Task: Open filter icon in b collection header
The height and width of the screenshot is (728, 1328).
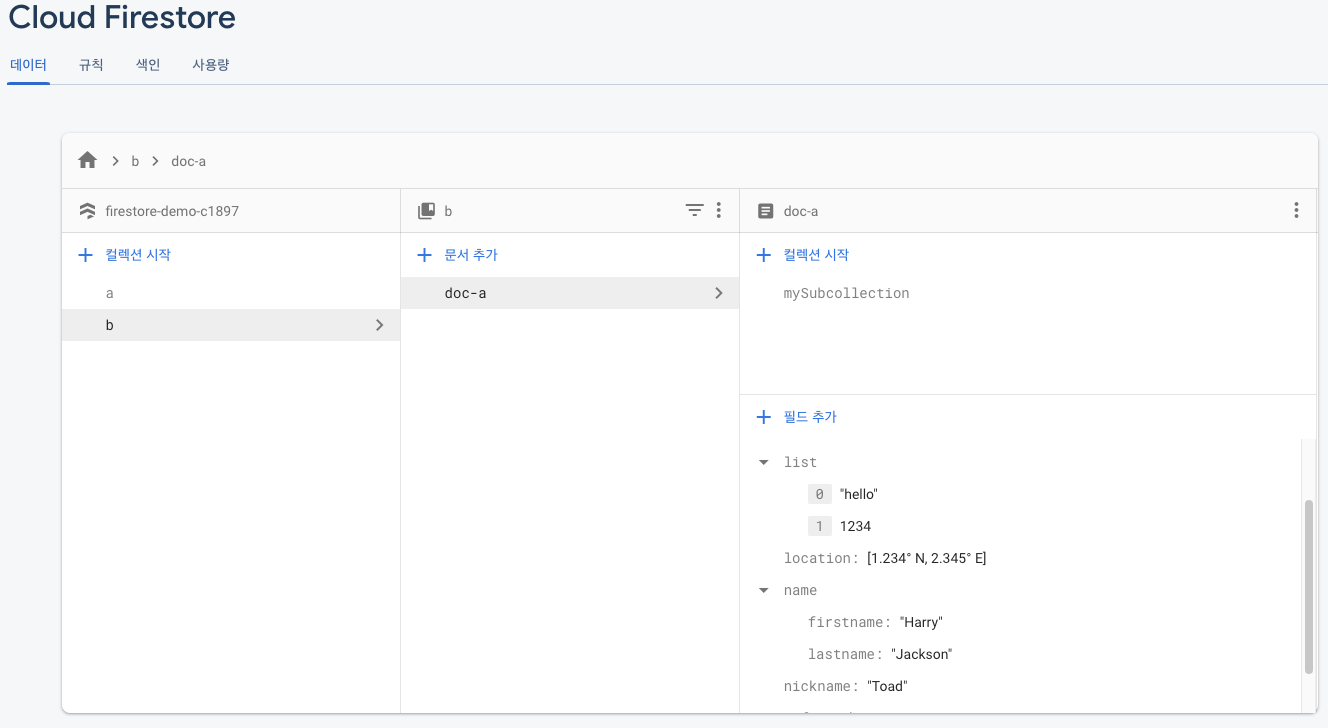Action: coord(694,210)
